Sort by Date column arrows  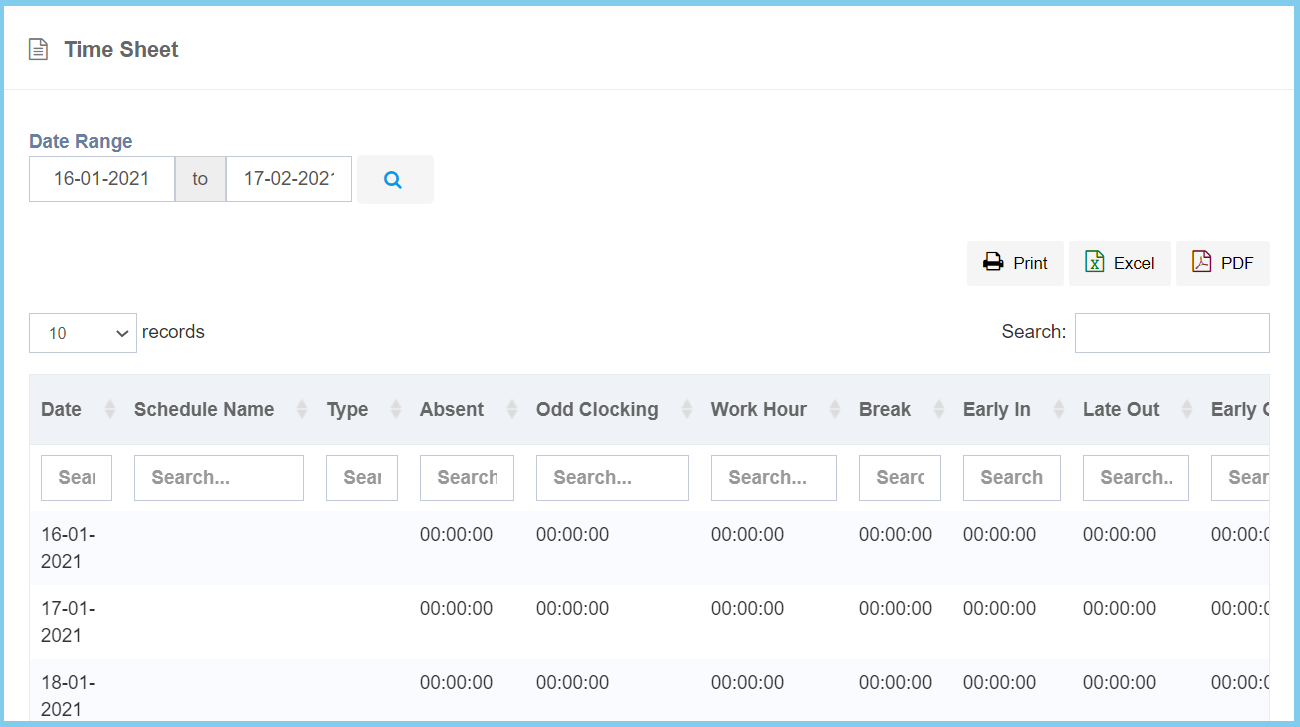click(109, 410)
